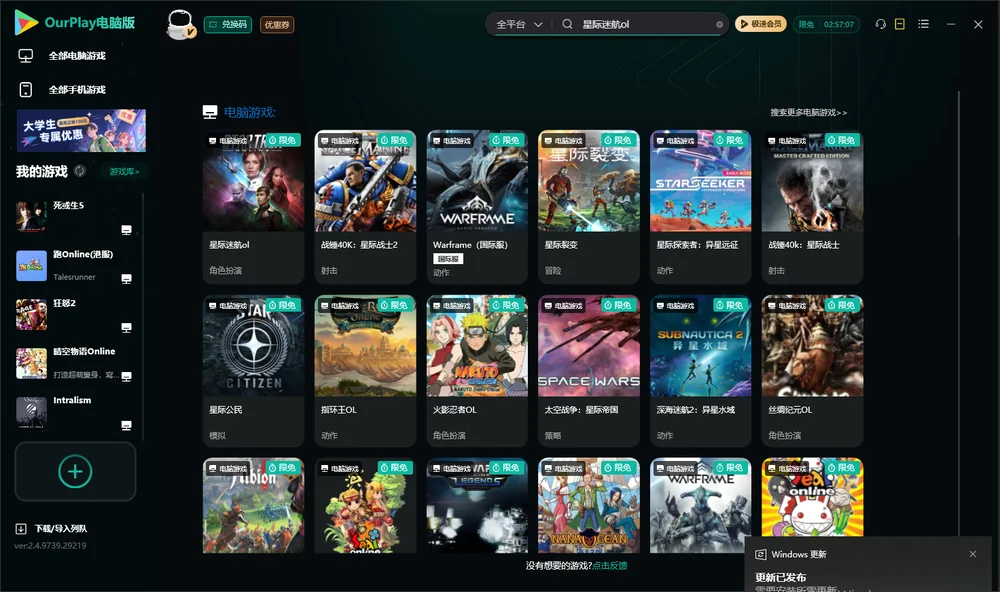Open the 深海迷航2: 异星水域 game card

[x=700, y=371]
